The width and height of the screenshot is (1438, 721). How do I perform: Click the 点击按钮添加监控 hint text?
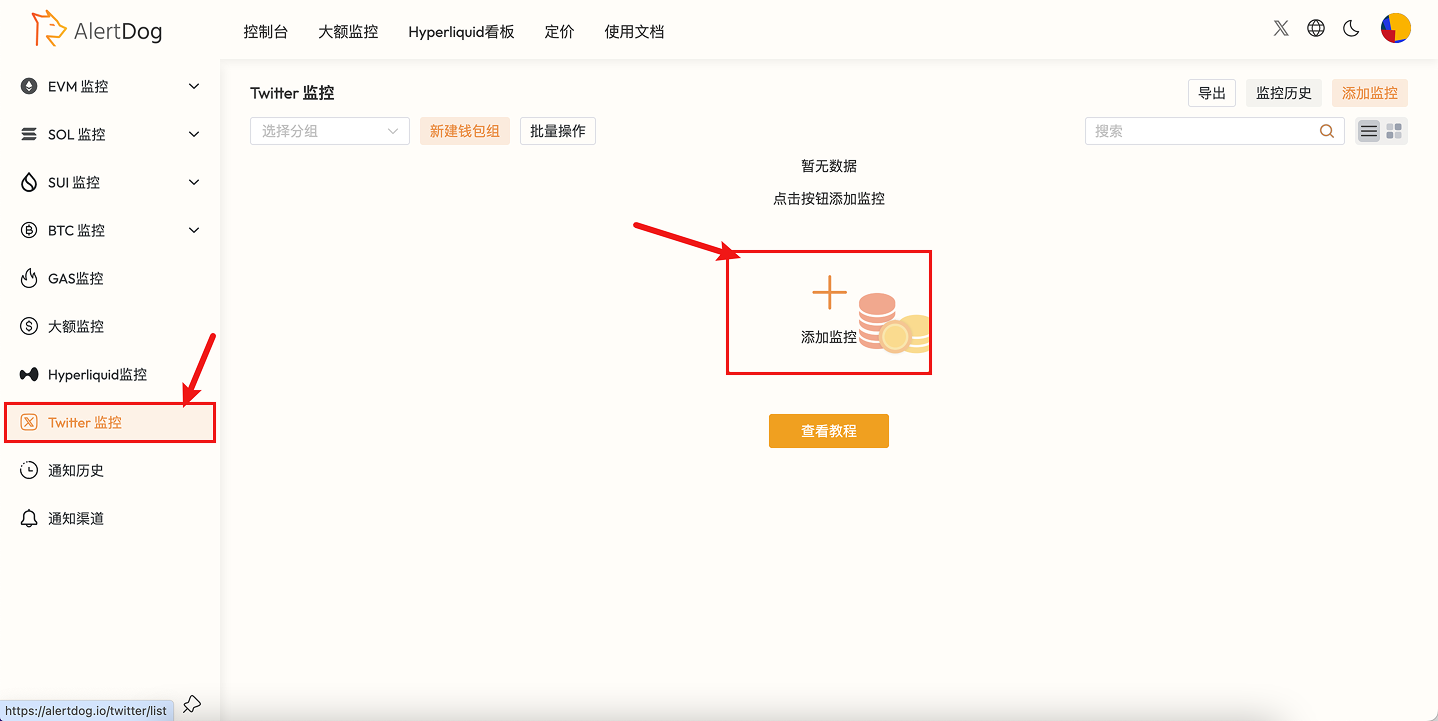(829, 198)
